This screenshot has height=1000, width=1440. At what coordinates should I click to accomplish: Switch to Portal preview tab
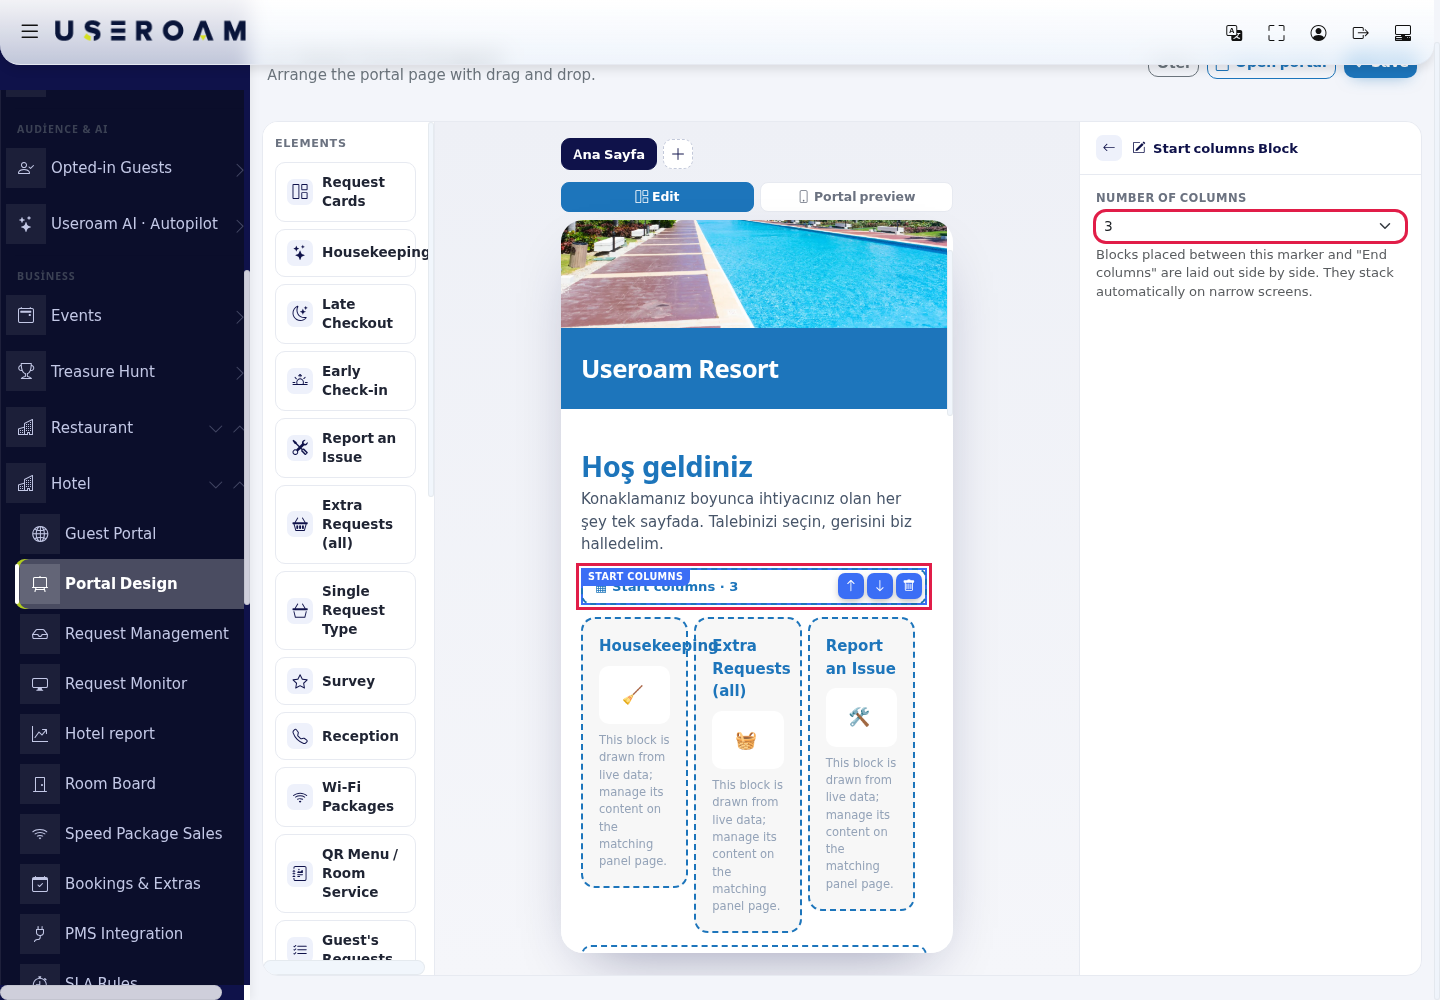[x=856, y=197]
